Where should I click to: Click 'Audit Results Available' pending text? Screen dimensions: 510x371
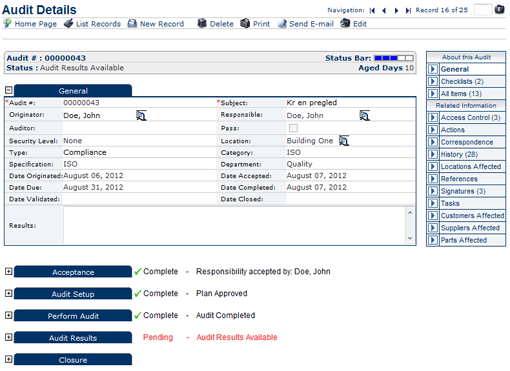(x=237, y=337)
